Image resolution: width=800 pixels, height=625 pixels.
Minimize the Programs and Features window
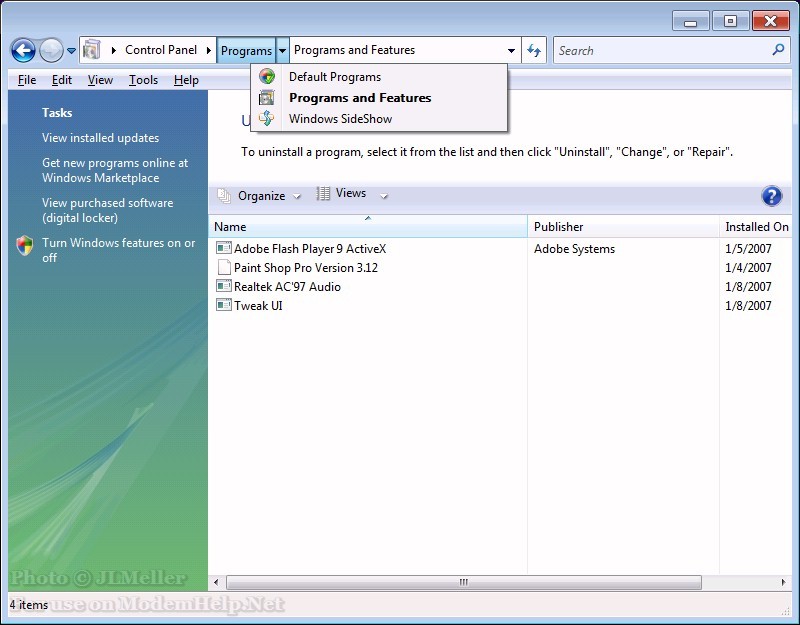click(690, 22)
